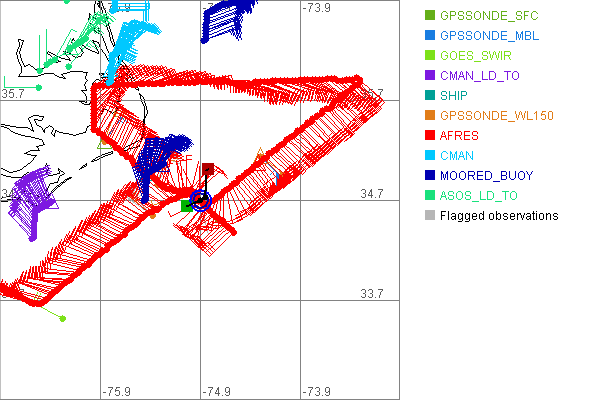Click the 33.7 latitude label on right
This screenshot has width=600, height=400.
coord(373,293)
